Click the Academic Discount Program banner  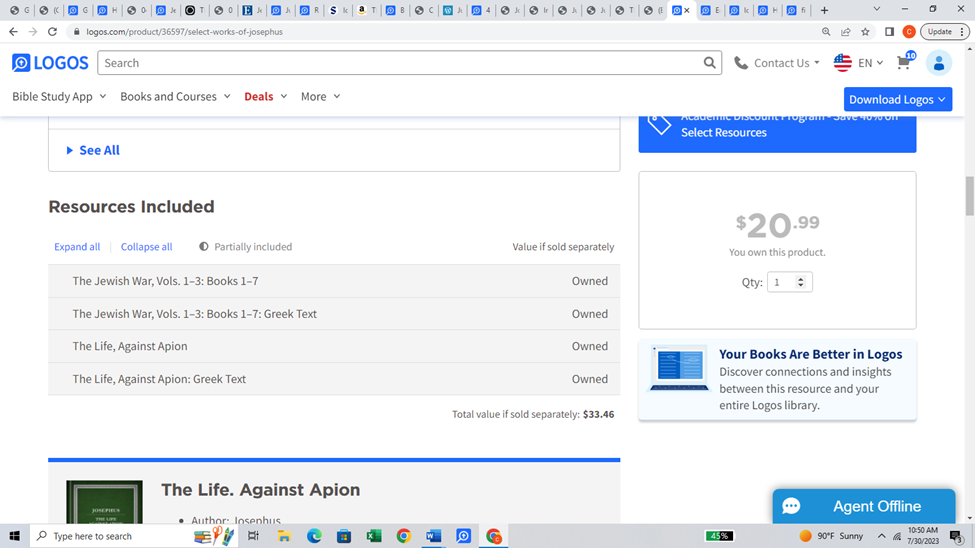tap(777, 133)
